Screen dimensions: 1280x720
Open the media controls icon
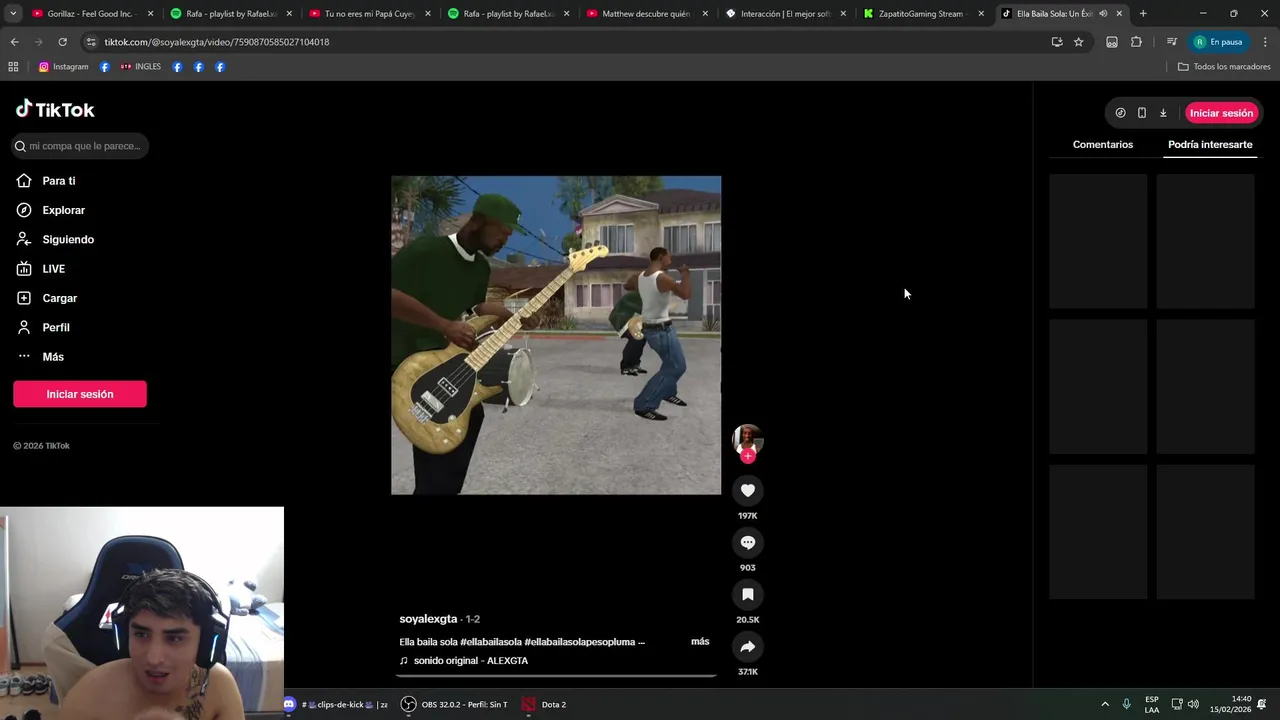[1171, 42]
